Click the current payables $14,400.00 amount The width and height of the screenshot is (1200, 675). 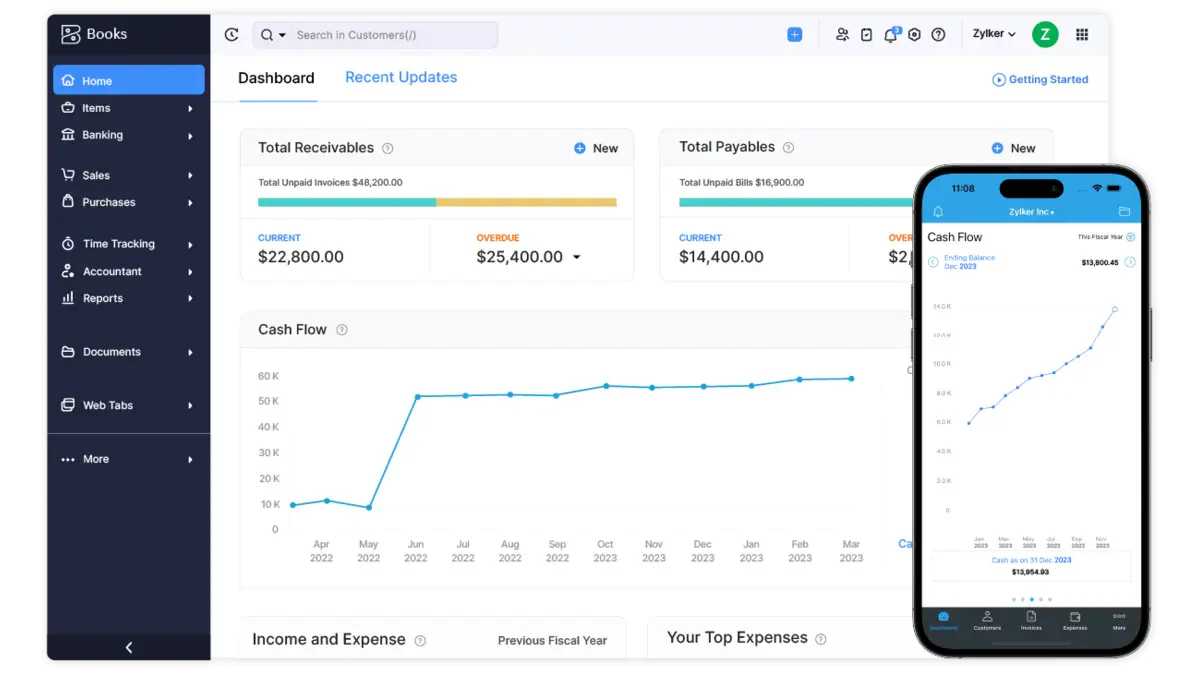pyautogui.click(x=721, y=257)
